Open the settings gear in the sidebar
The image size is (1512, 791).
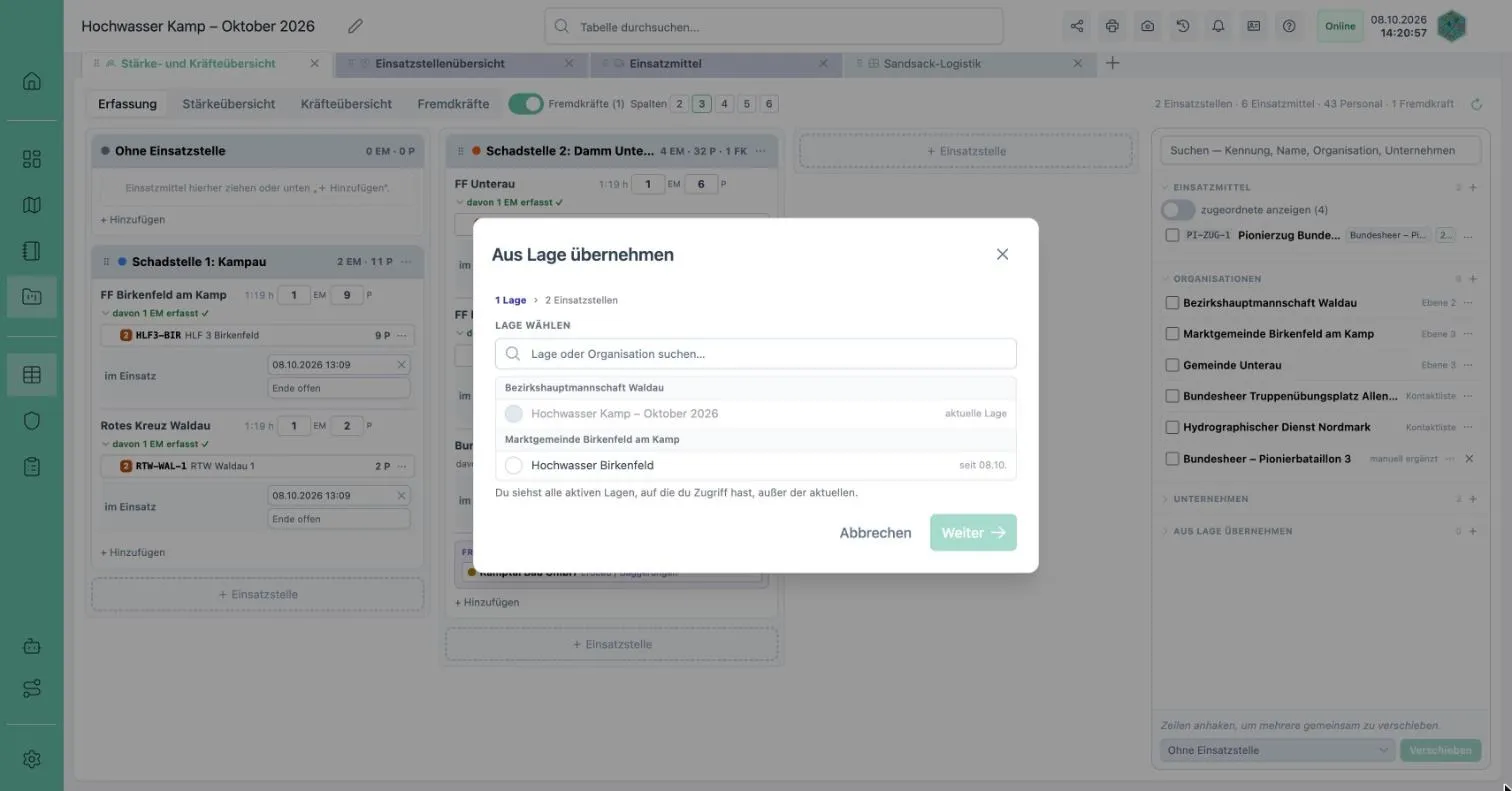[x=32, y=759]
